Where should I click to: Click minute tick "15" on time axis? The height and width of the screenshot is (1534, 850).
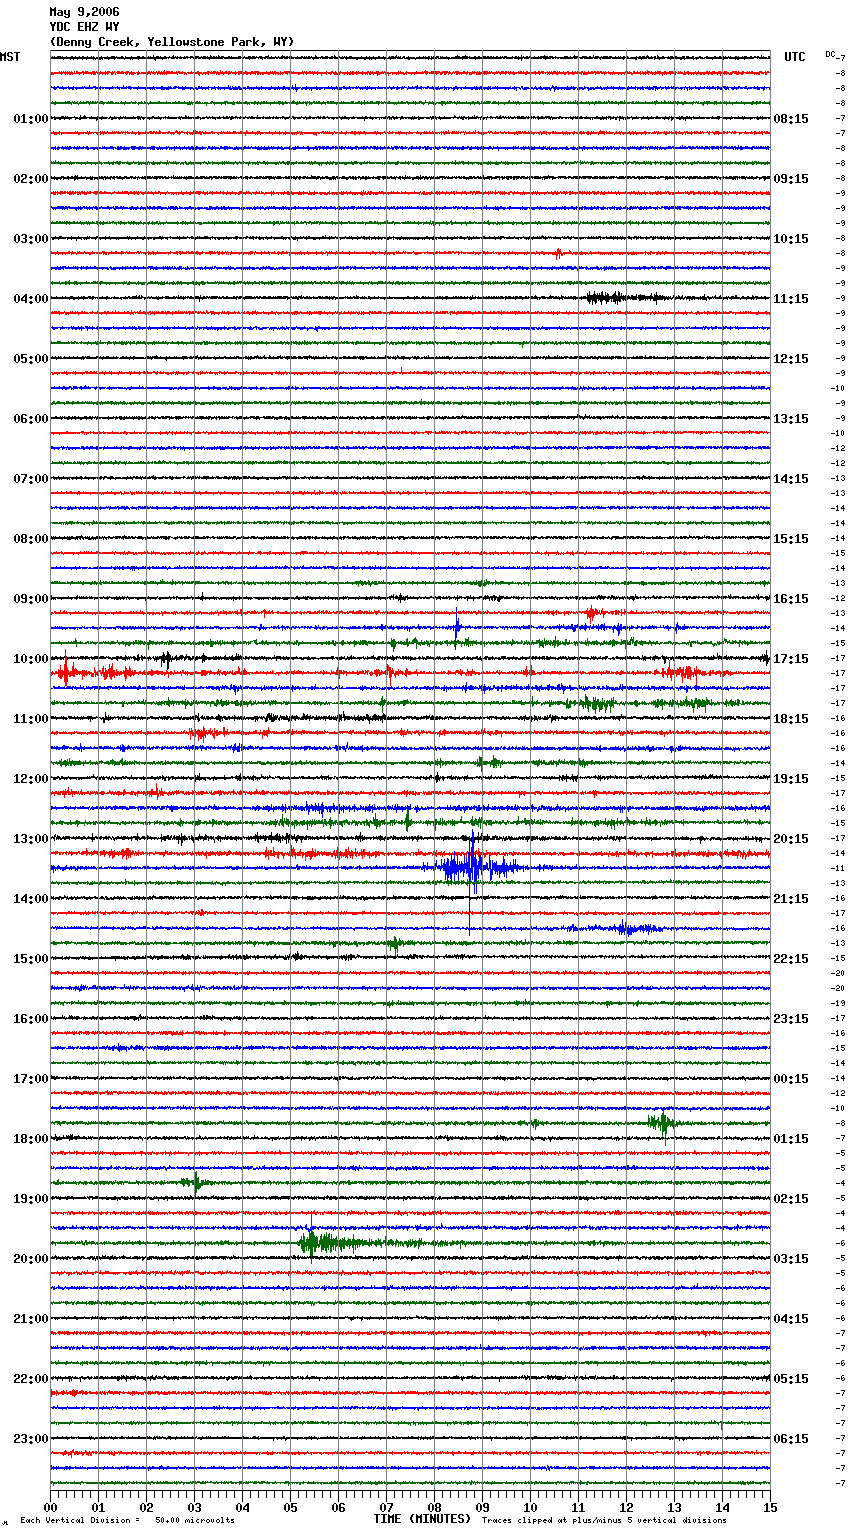770,1507
